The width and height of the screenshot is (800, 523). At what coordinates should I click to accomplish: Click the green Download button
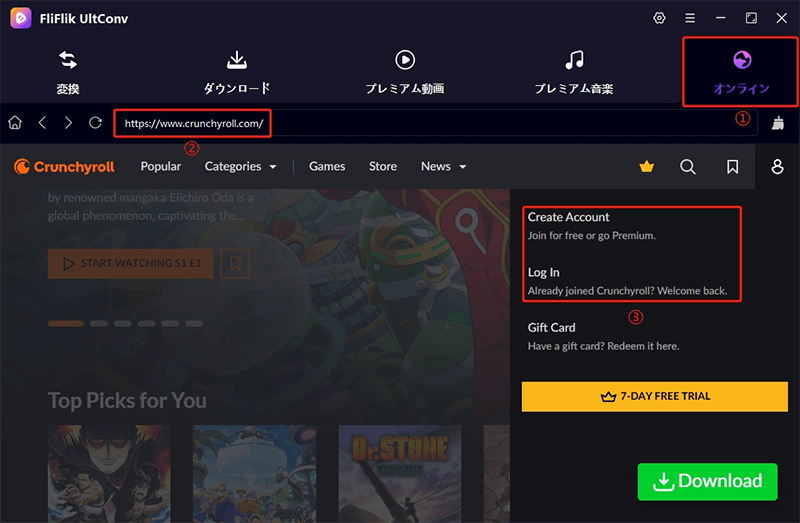tap(707, 481)
